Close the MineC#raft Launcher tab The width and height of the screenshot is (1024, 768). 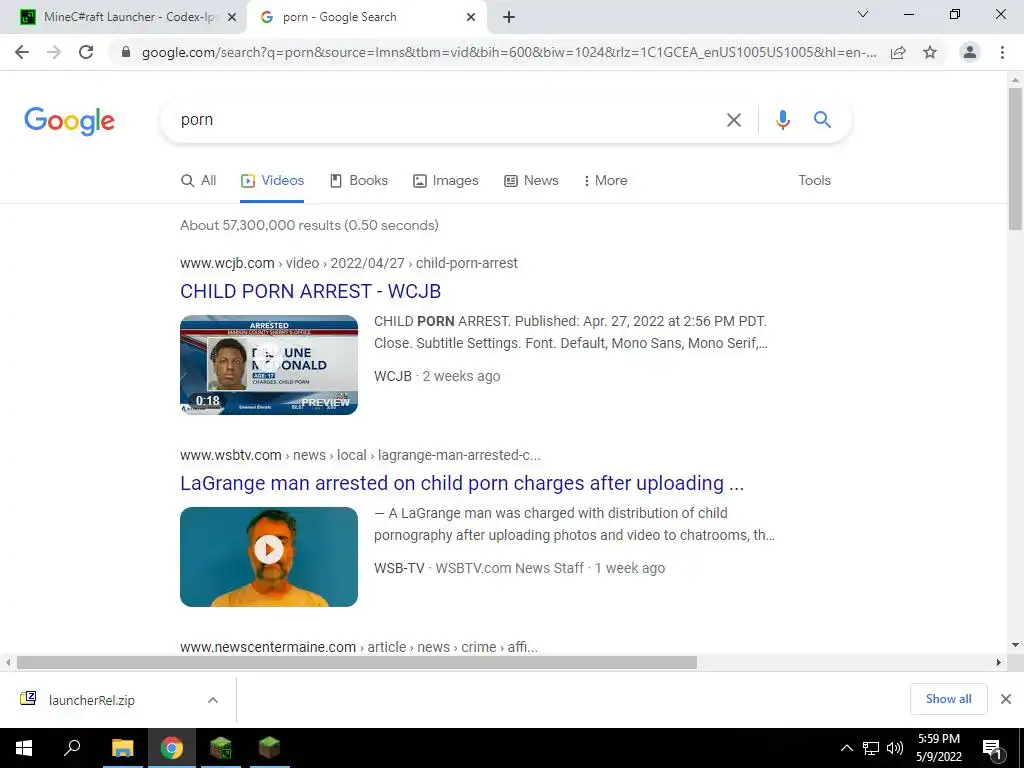click(232, 18)
